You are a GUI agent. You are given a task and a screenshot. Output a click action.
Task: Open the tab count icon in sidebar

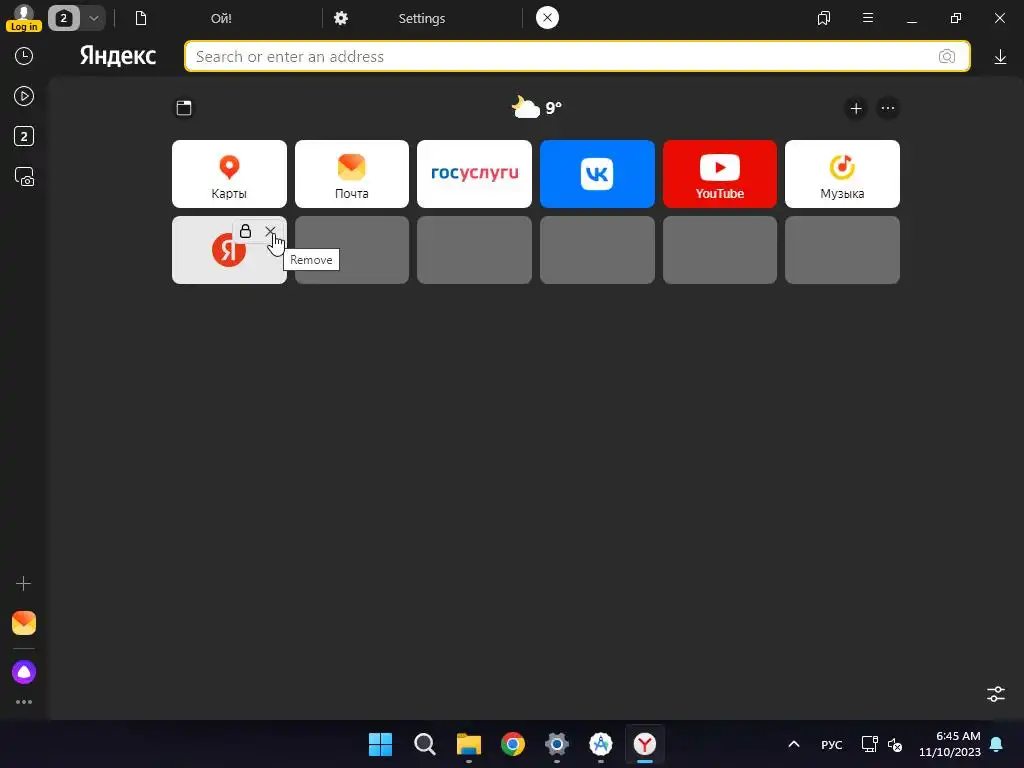(x=24, y=136)
